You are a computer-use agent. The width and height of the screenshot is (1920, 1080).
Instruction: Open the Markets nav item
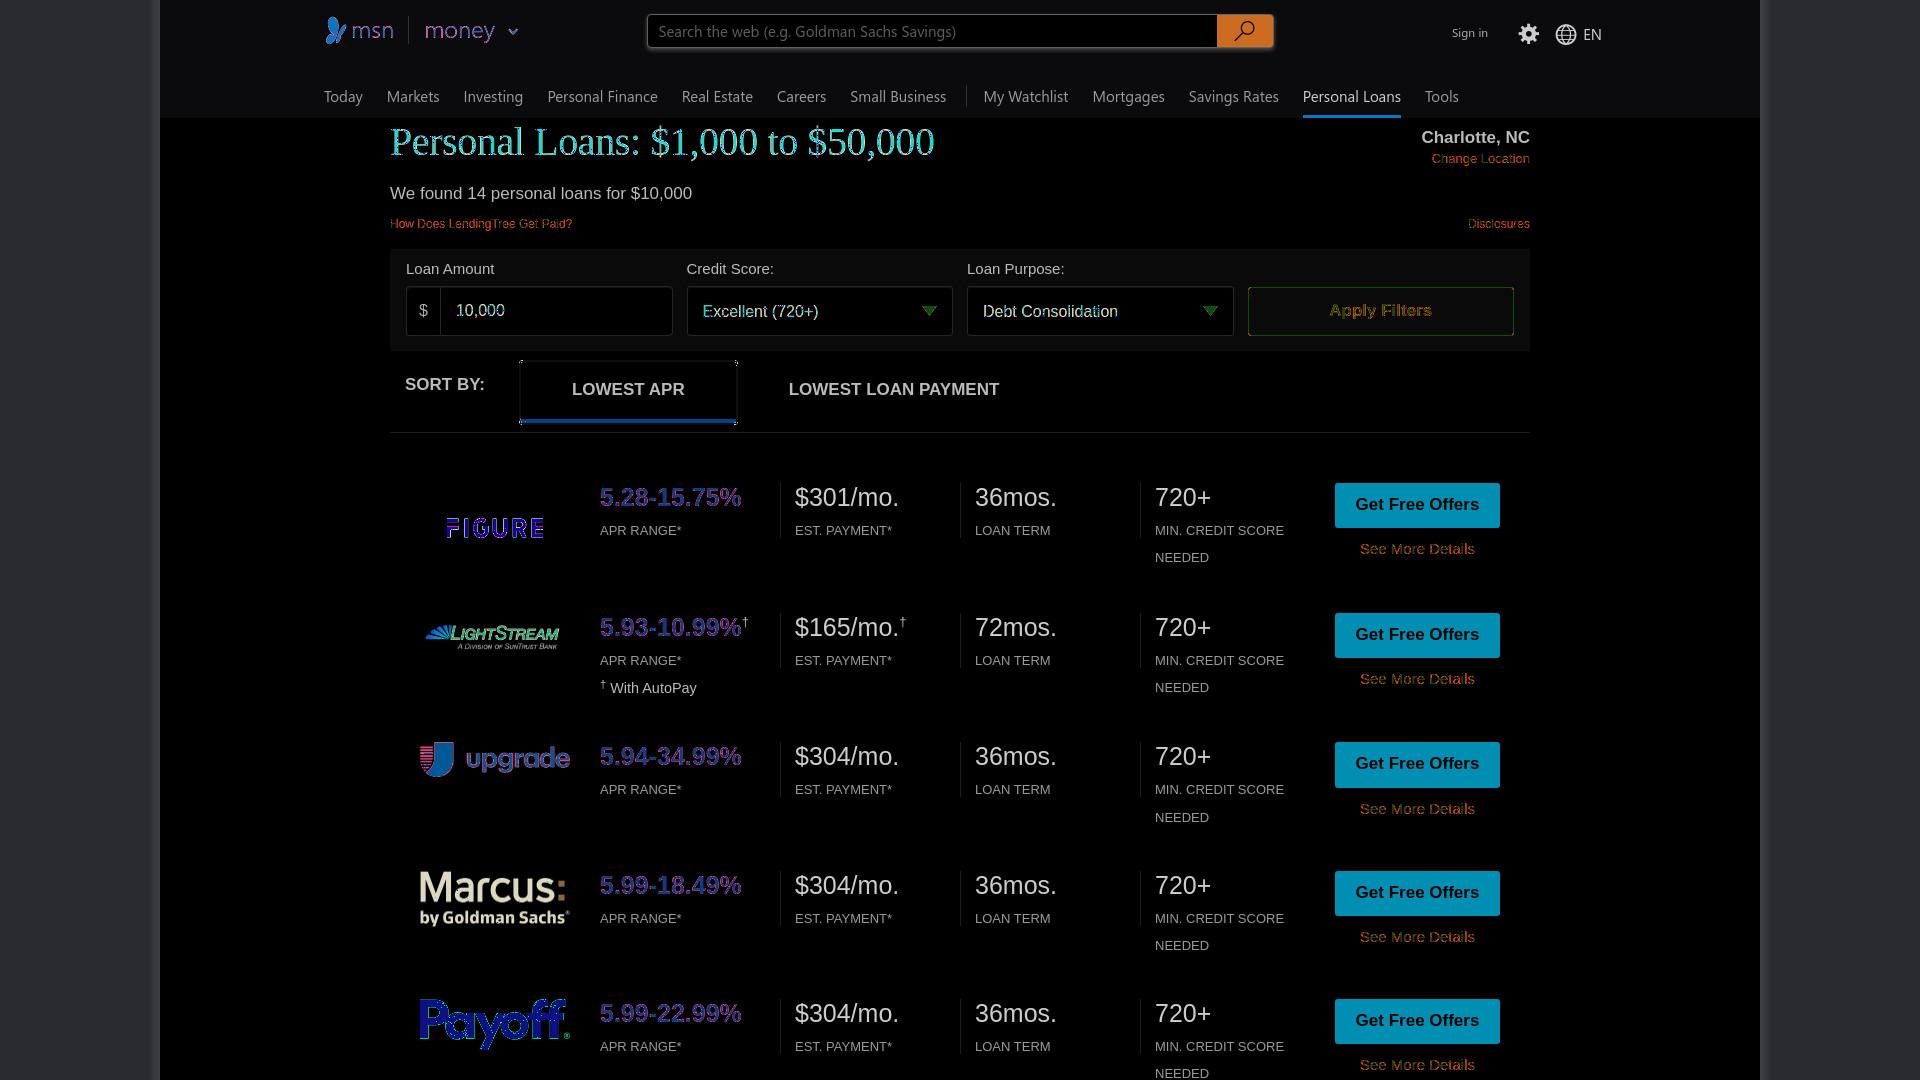pos(413,97)
